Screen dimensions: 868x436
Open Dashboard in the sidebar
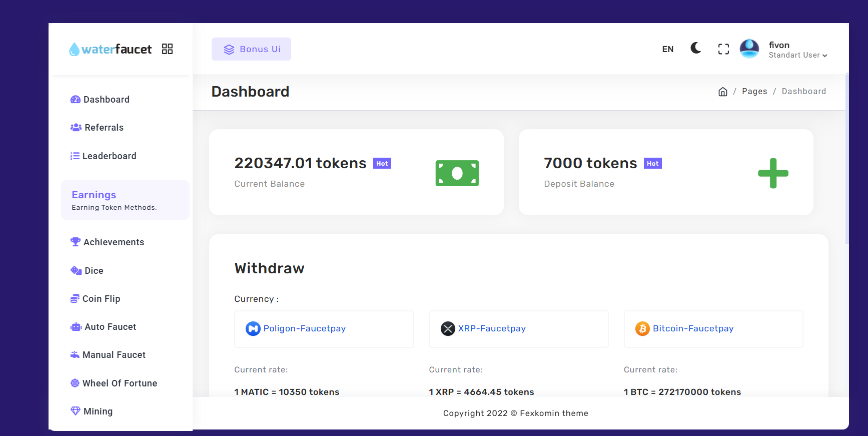click(105, 100)
